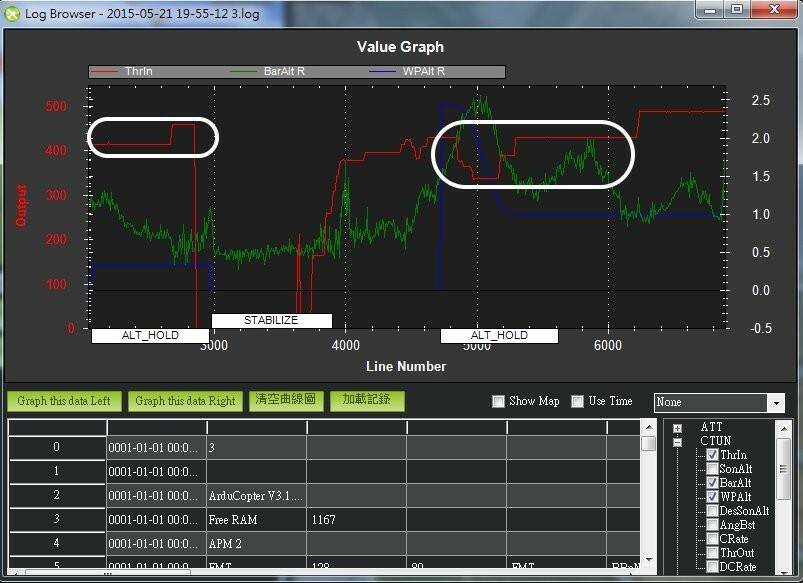Click the 6000 x-axis tick label

[x=608, y=345]
